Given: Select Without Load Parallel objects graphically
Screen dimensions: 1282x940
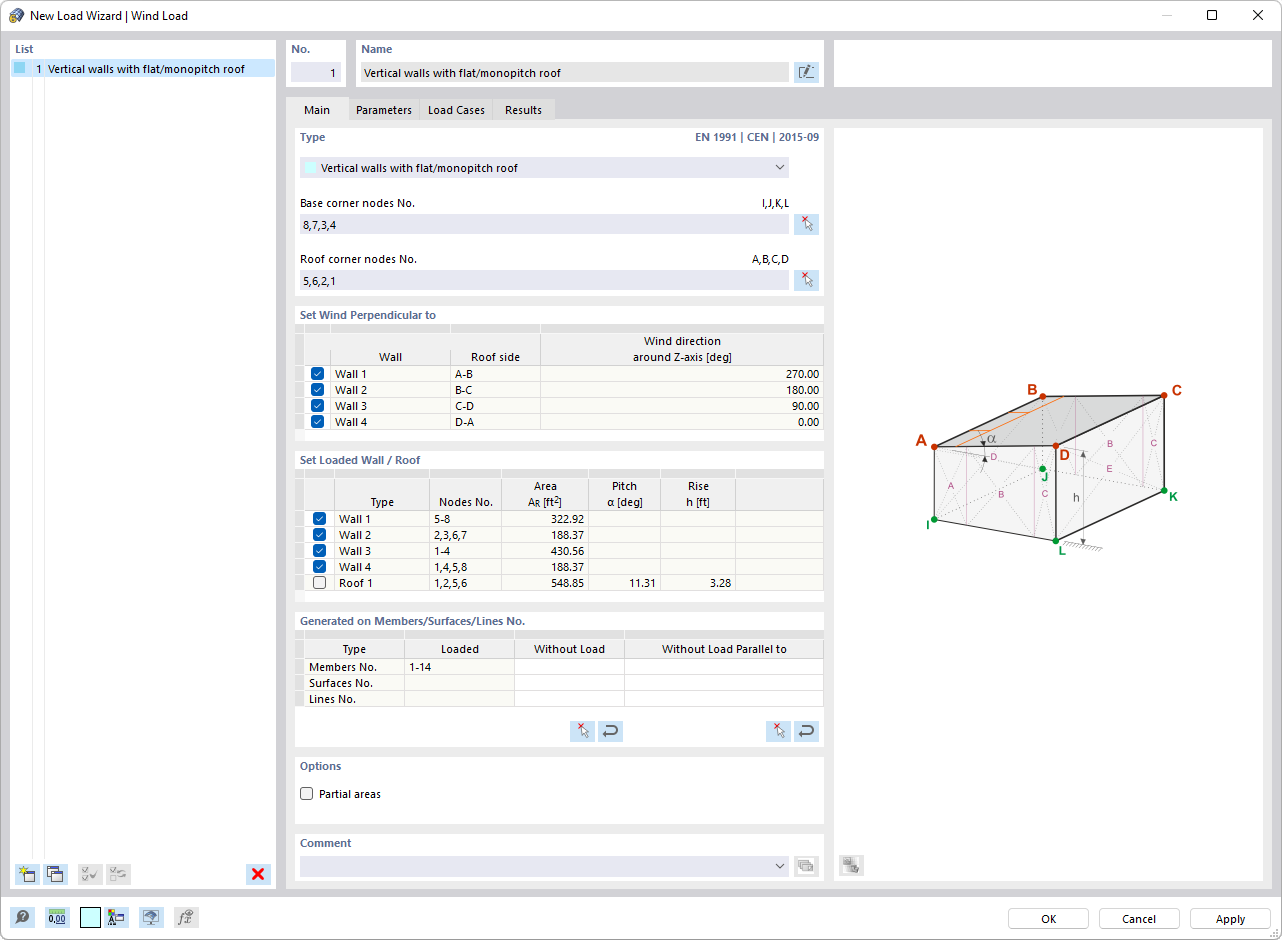Looking at the screenshot, I should tap(778, 731).
